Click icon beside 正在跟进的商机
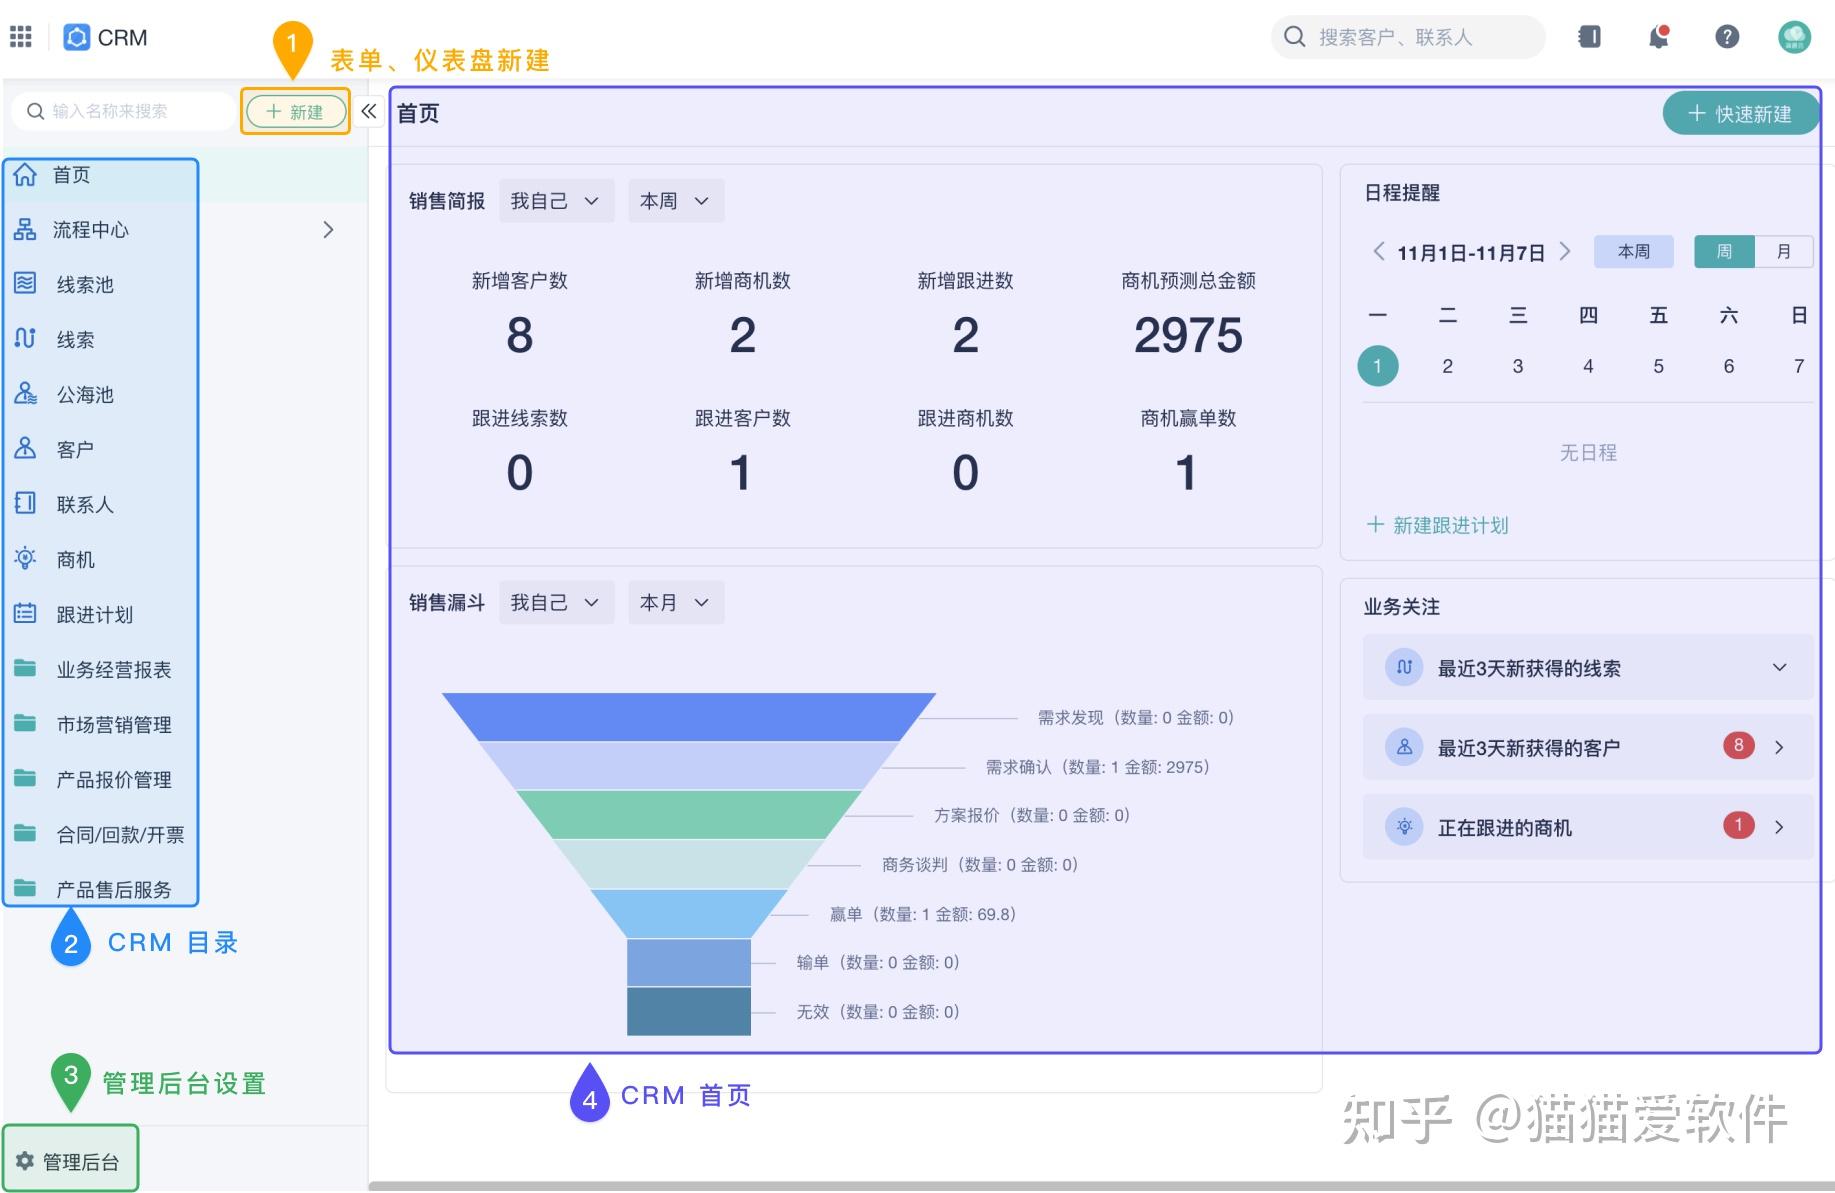 (1404, 827)
